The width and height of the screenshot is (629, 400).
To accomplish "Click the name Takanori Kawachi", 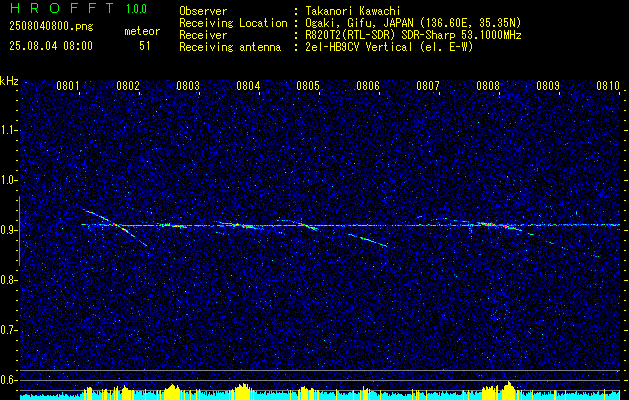I will coord(353,11).
